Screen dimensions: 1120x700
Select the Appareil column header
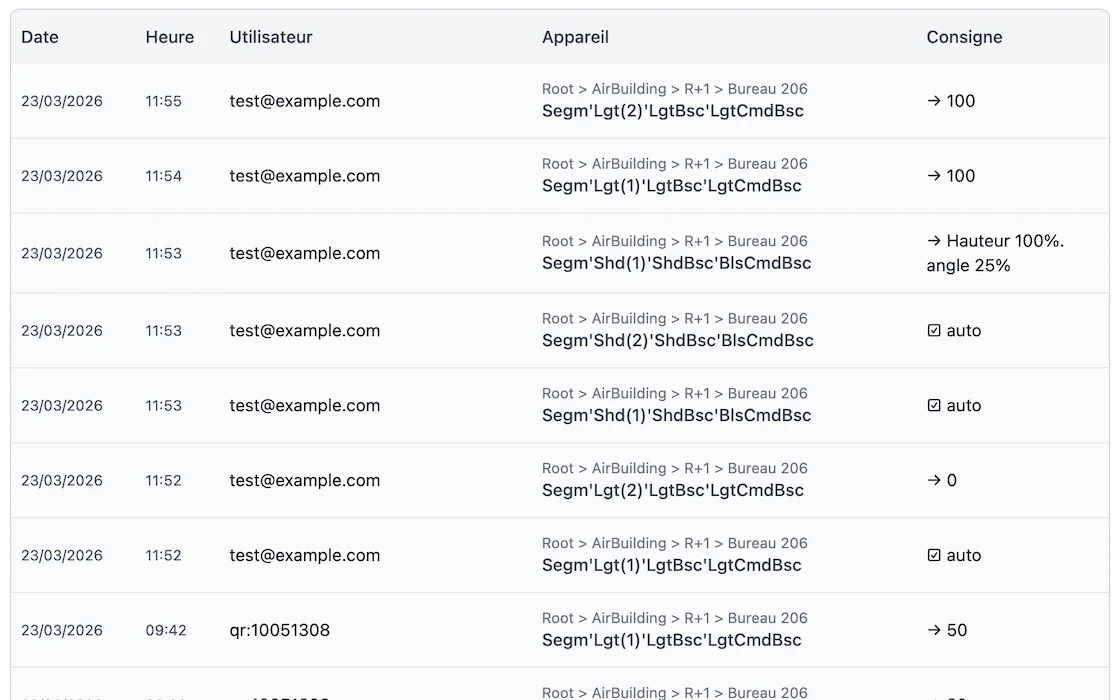pyautogui.click(x=575, y=37)
